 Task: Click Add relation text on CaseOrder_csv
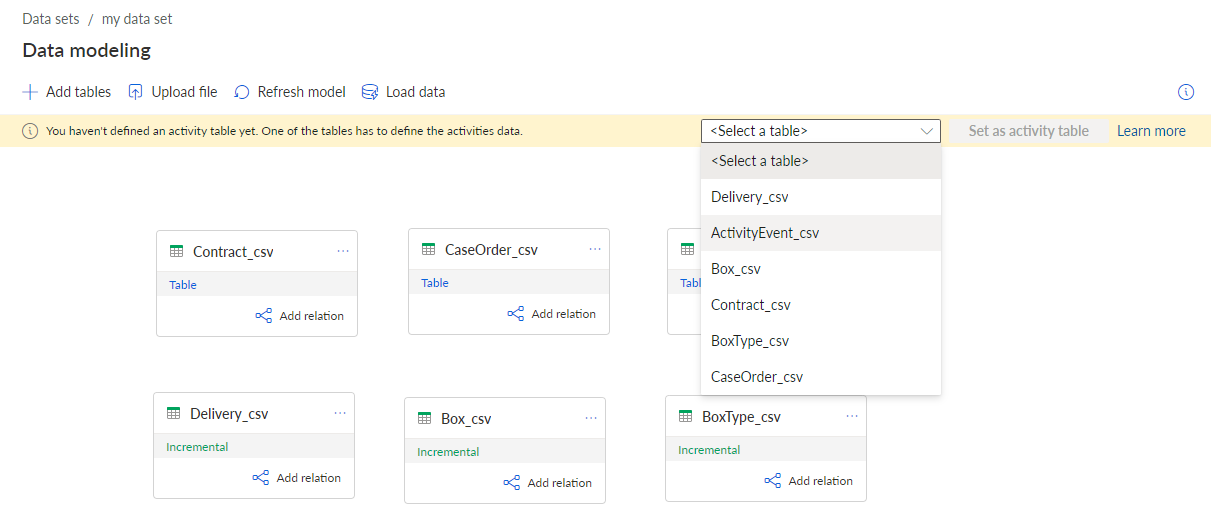[x=564, y=314]
